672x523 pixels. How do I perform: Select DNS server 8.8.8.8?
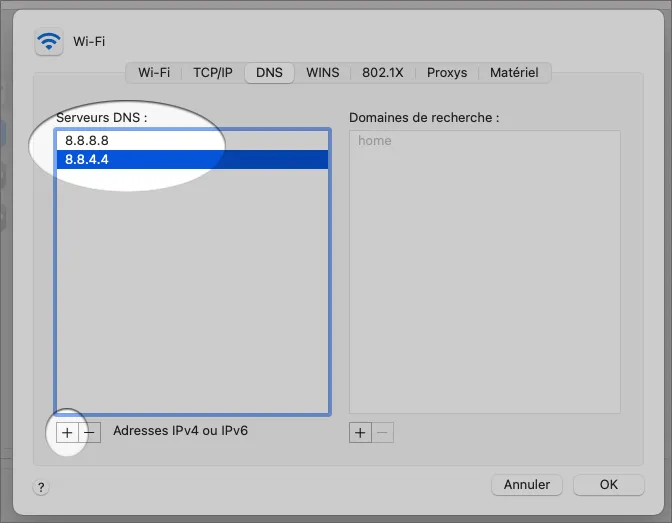tap(192, 141)
